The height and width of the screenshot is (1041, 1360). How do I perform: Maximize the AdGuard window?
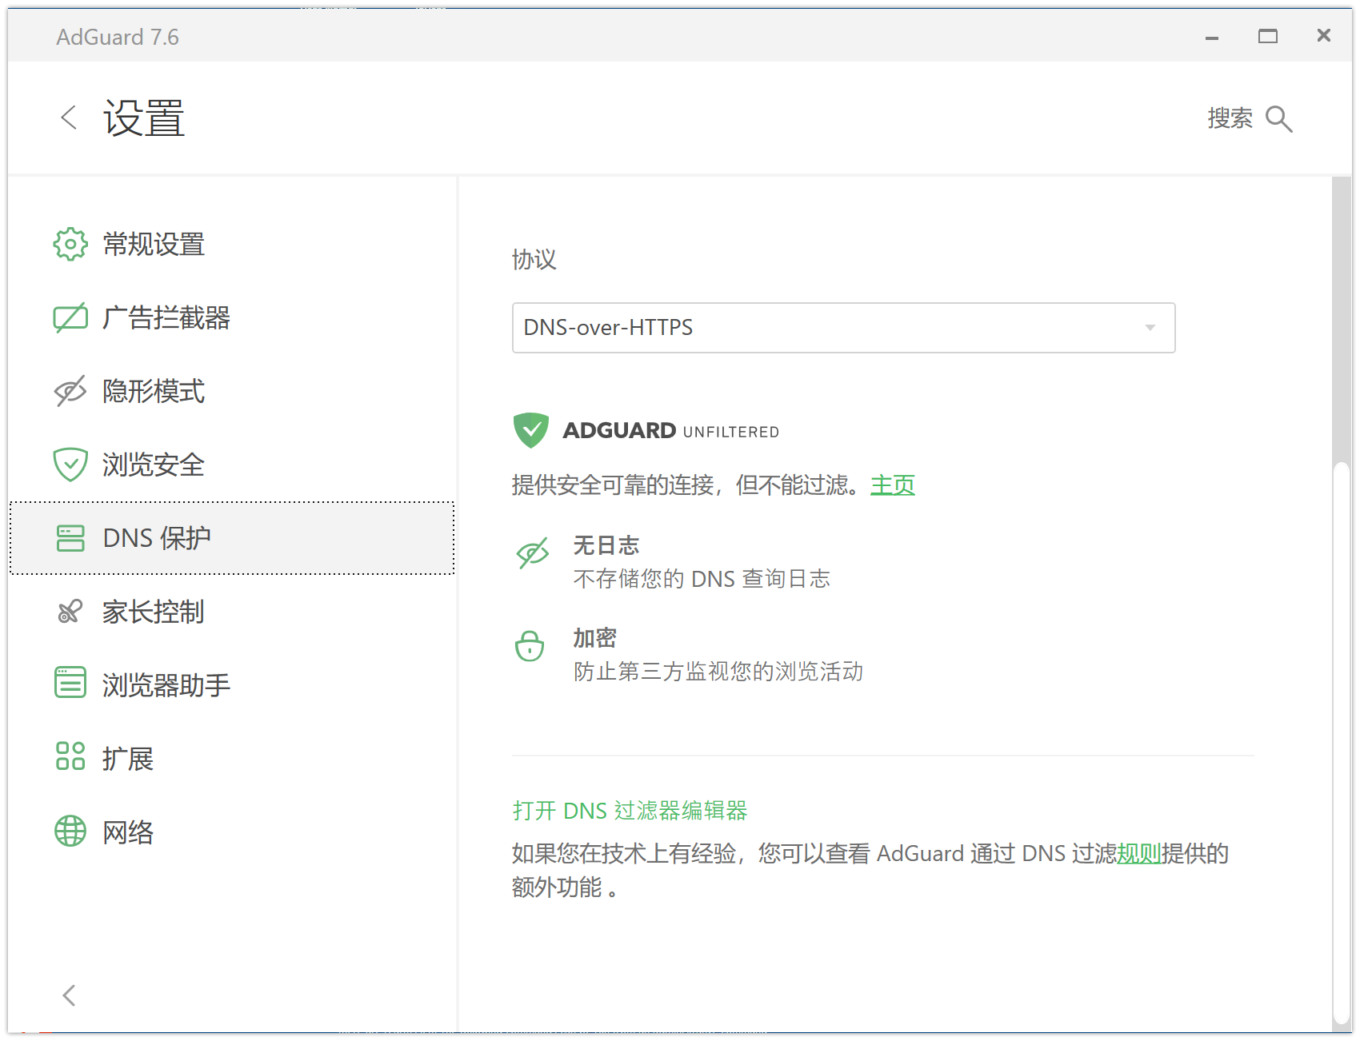1268,37
